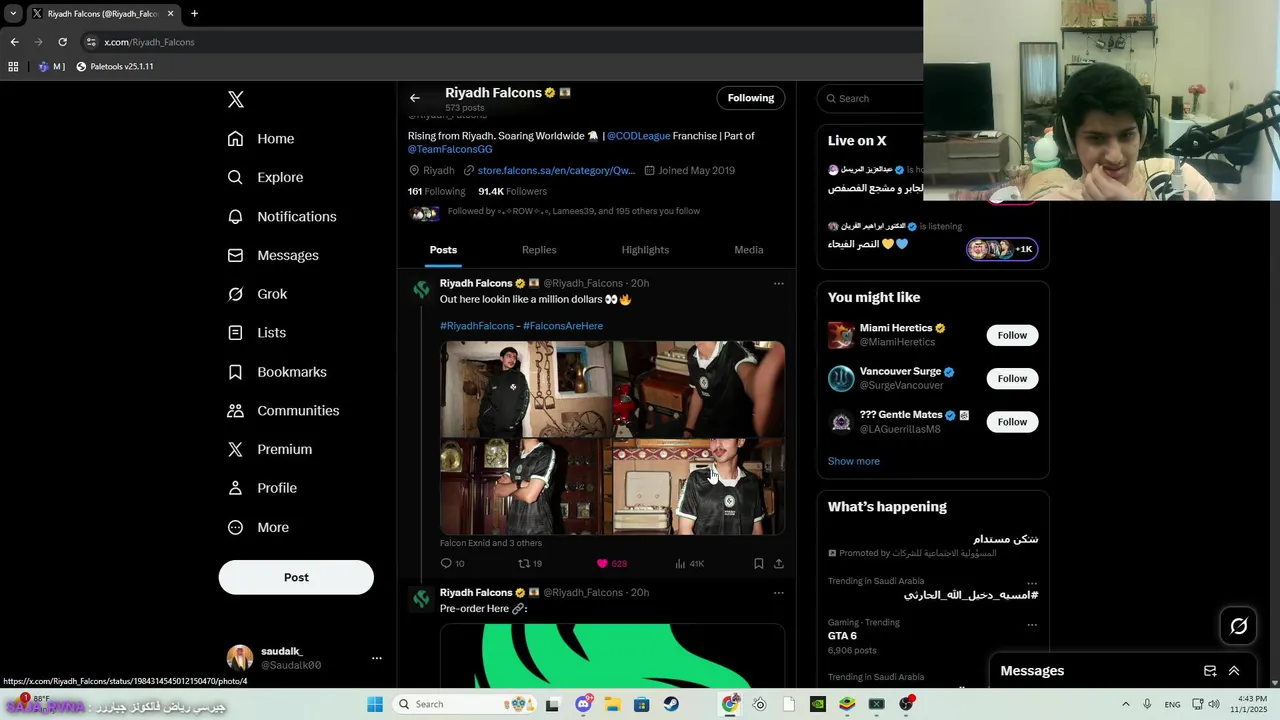Compose new message in Messages drawer
Image resolution: width=1280 pixels, height=720 pixels.
tap(1209, 671)
